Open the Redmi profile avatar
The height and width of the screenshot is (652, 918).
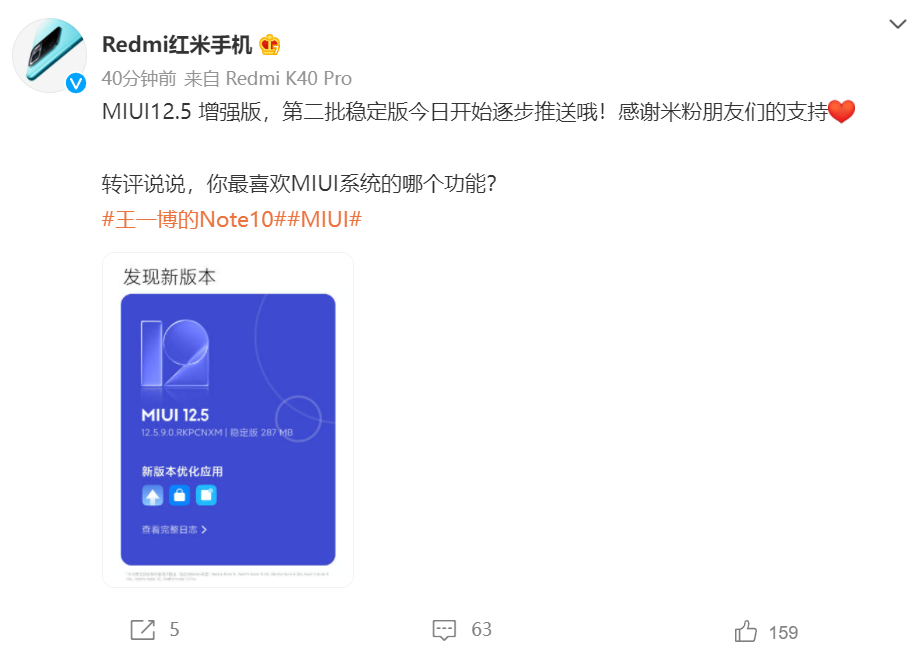point(50,56)
